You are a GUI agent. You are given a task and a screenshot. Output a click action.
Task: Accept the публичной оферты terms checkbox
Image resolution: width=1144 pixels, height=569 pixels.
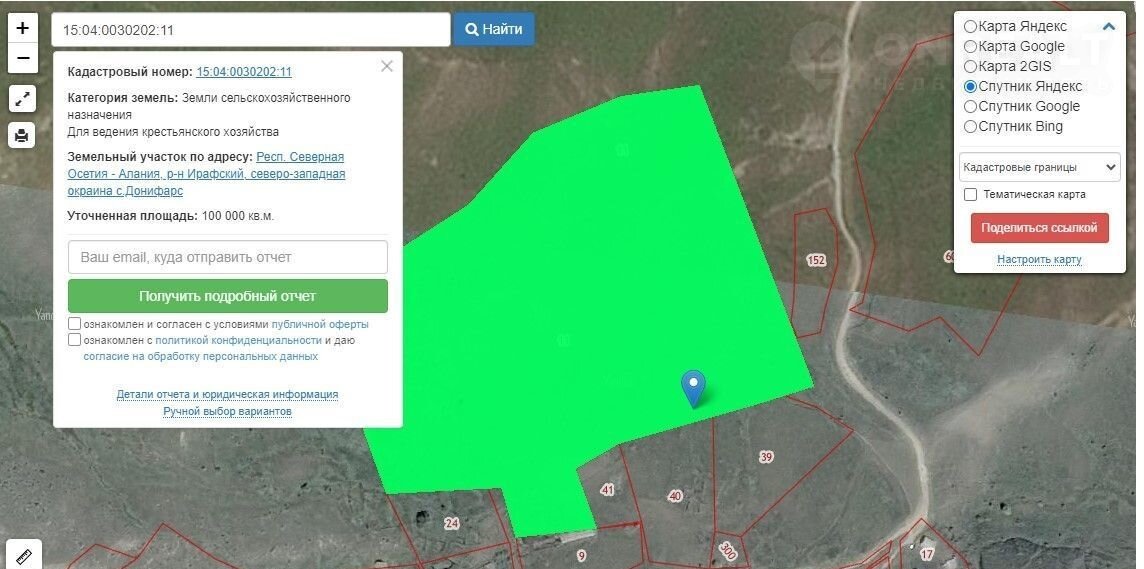tap(75, 324)
